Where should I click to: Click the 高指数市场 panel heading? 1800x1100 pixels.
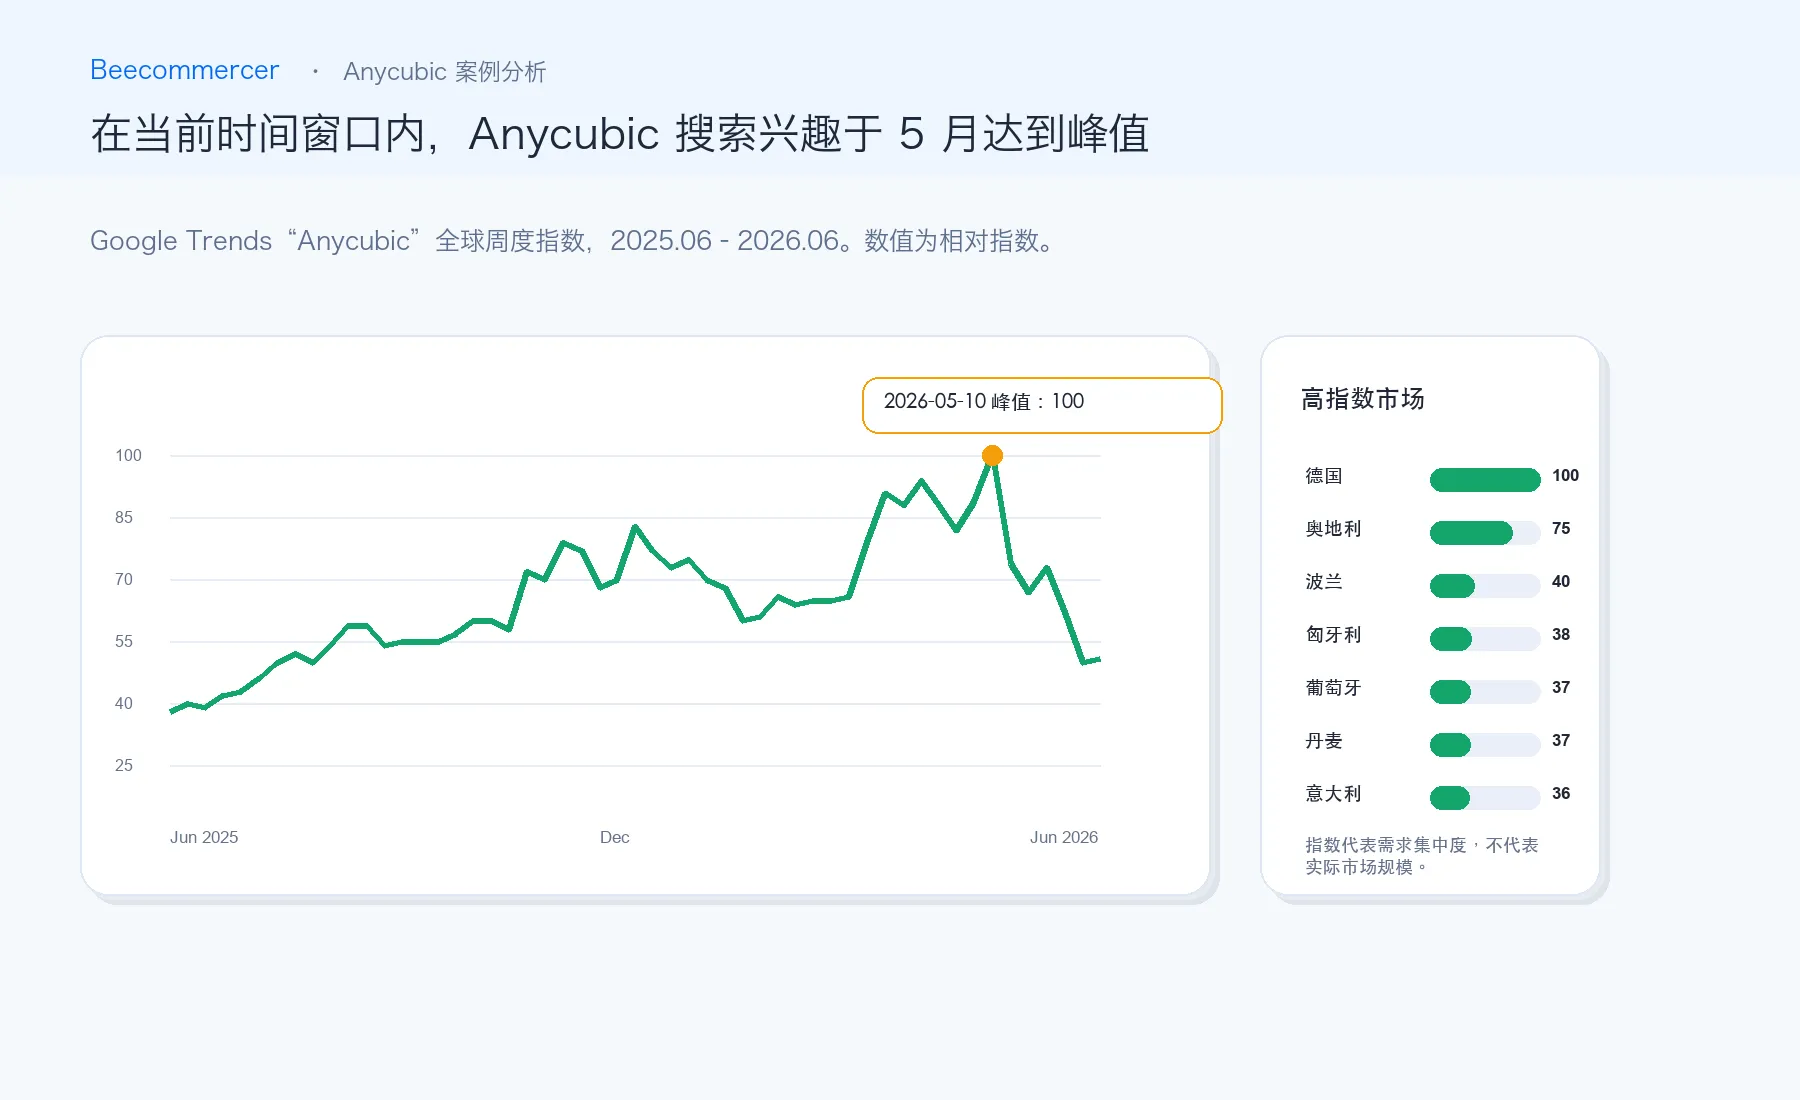point(1362,399)
